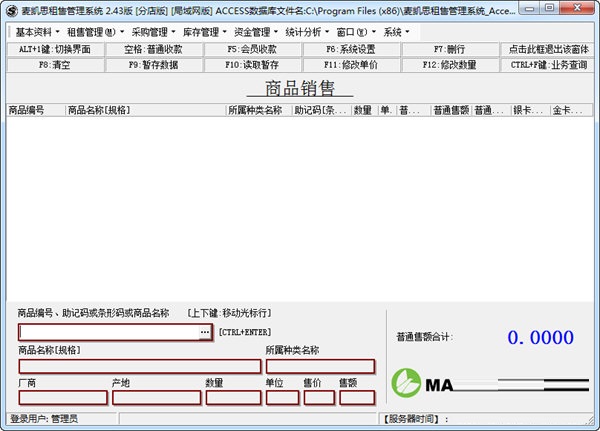The width and height of the screenshot is (600, 431).
Task: Open the 租售管理 menu
Action: point(95,32)
